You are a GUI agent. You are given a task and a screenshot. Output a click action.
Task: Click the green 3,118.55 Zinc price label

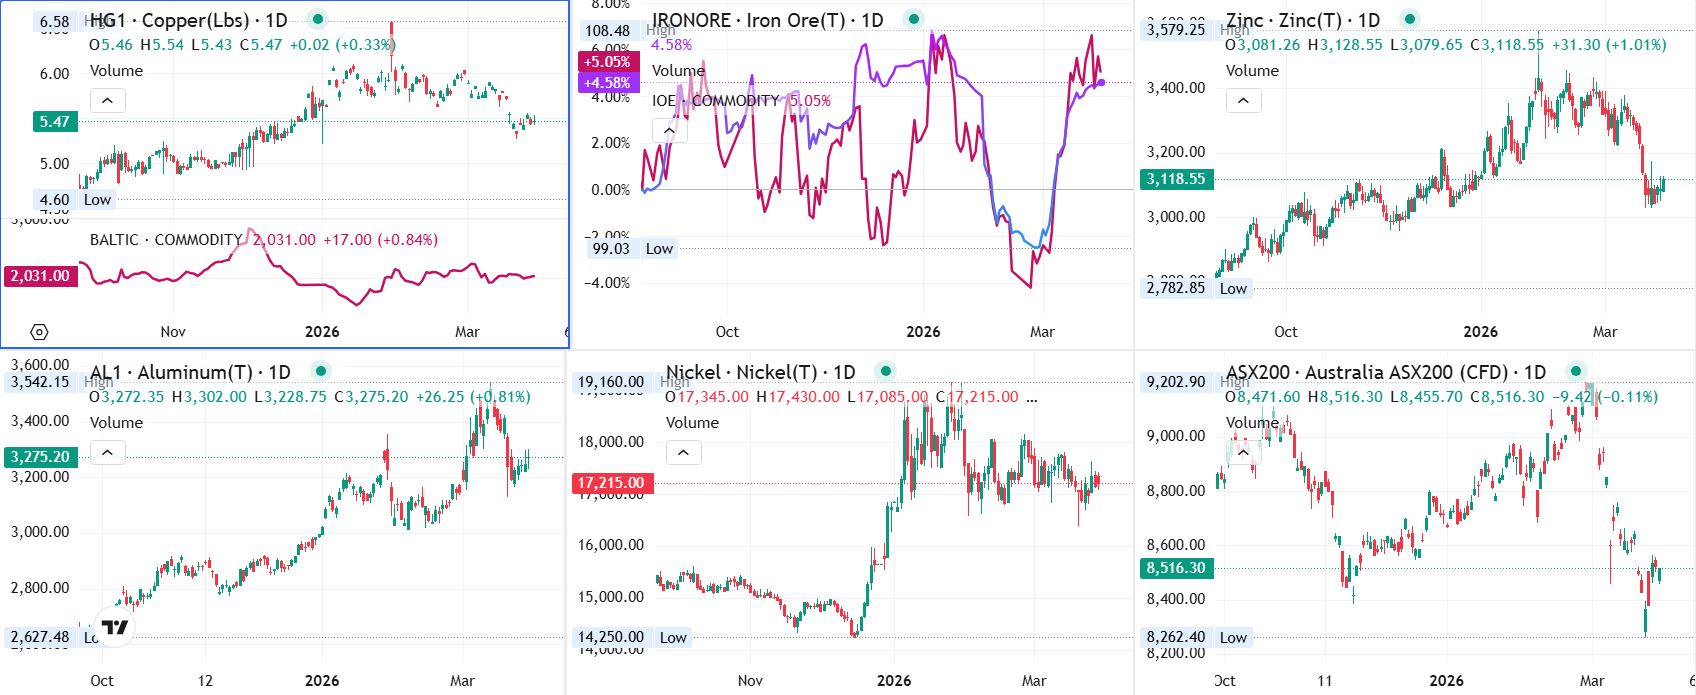[1176, 179]
